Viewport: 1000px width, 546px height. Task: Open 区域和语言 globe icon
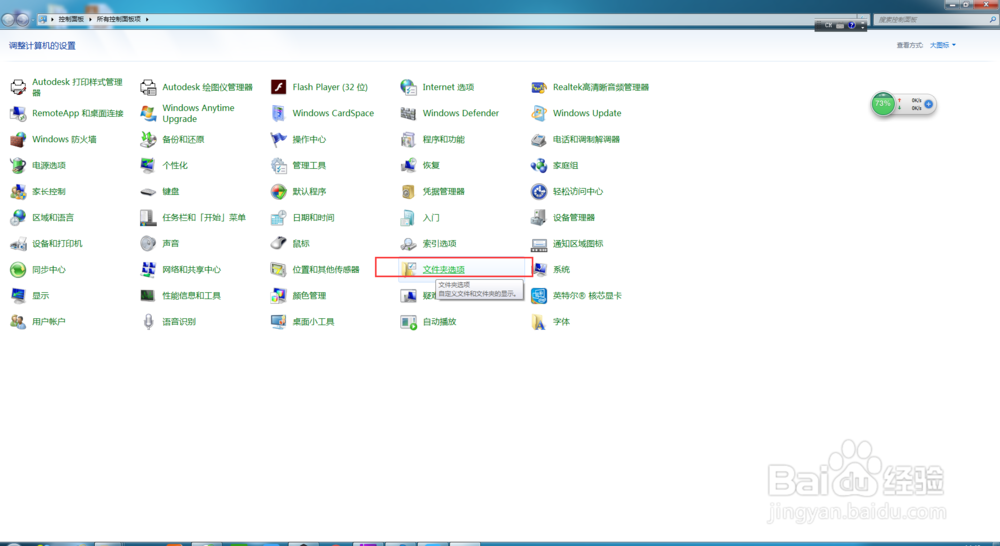pyautogui.click(x=18, y=218)
